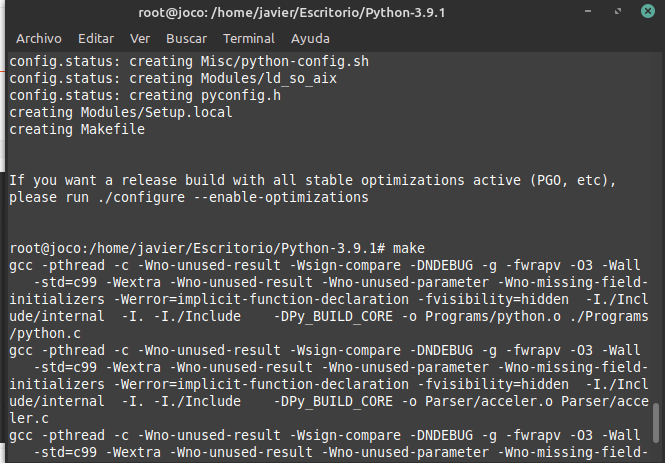Click the vertical scrollbar thumb

click(656, 422)
